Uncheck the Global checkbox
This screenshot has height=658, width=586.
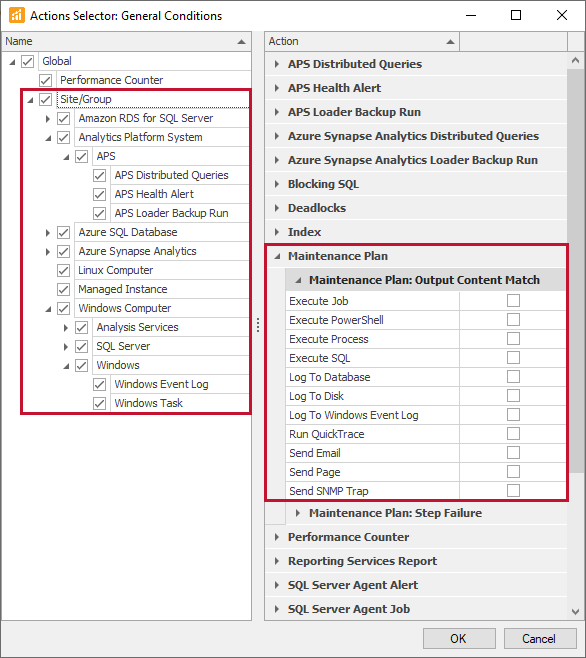tap(27, 61)
